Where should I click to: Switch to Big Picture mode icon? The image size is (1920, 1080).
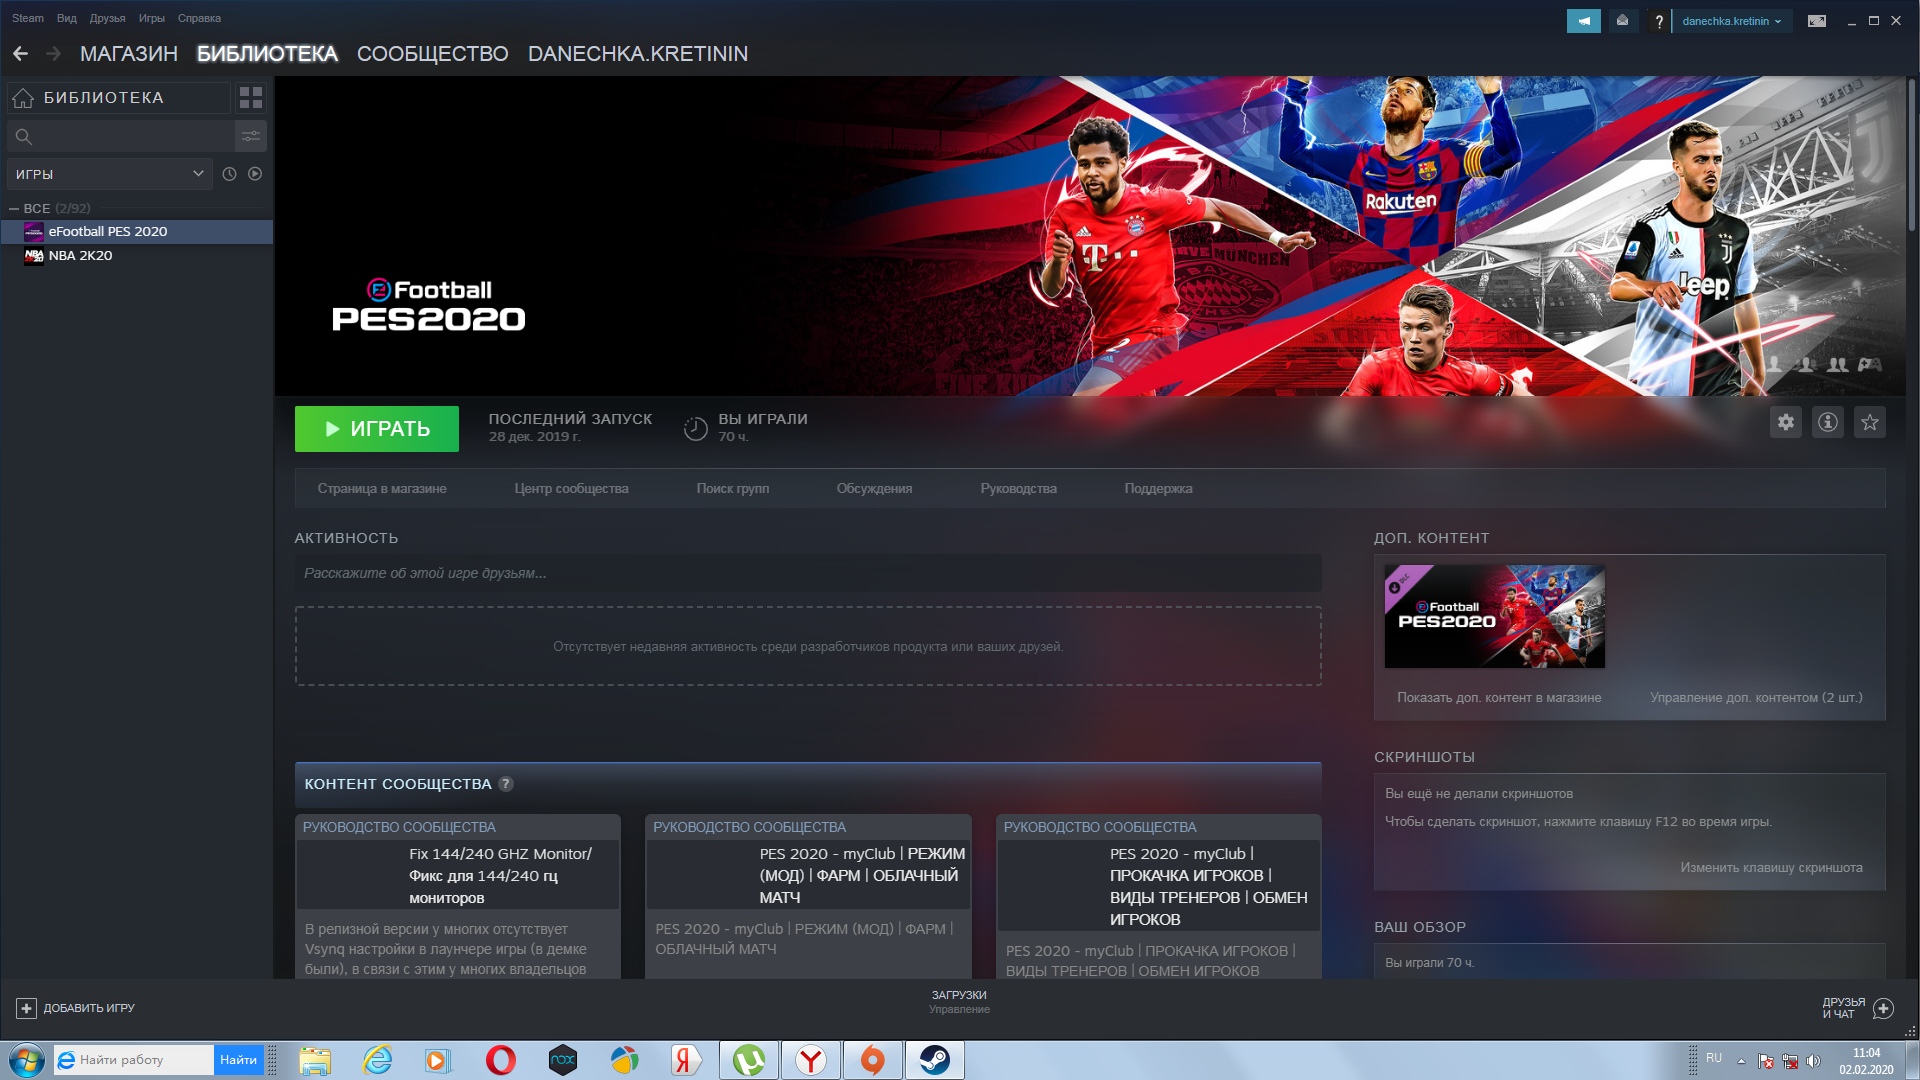(x=1817, y=21)
